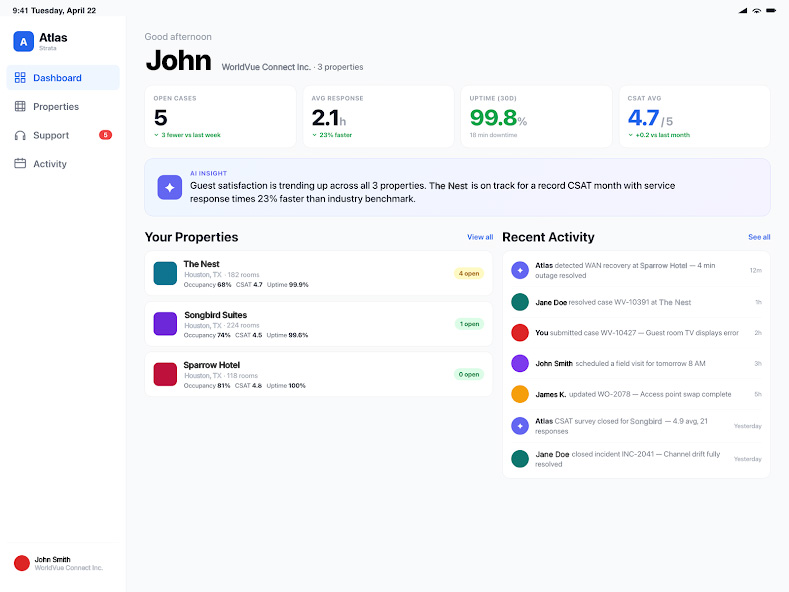The image size is (789, 592).
Task: Open the CSAT Avg stat card
Action: [694, 116]
